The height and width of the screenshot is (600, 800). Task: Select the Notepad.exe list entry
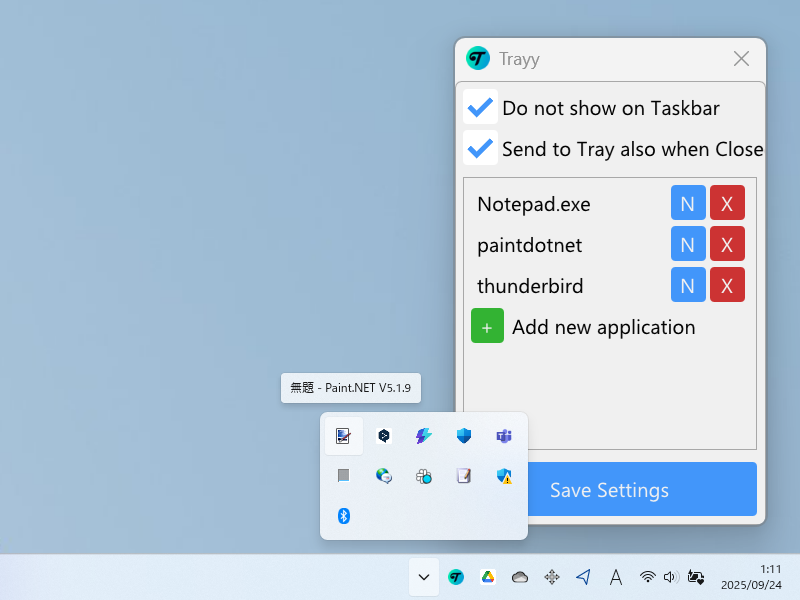(x=534, y=204)
